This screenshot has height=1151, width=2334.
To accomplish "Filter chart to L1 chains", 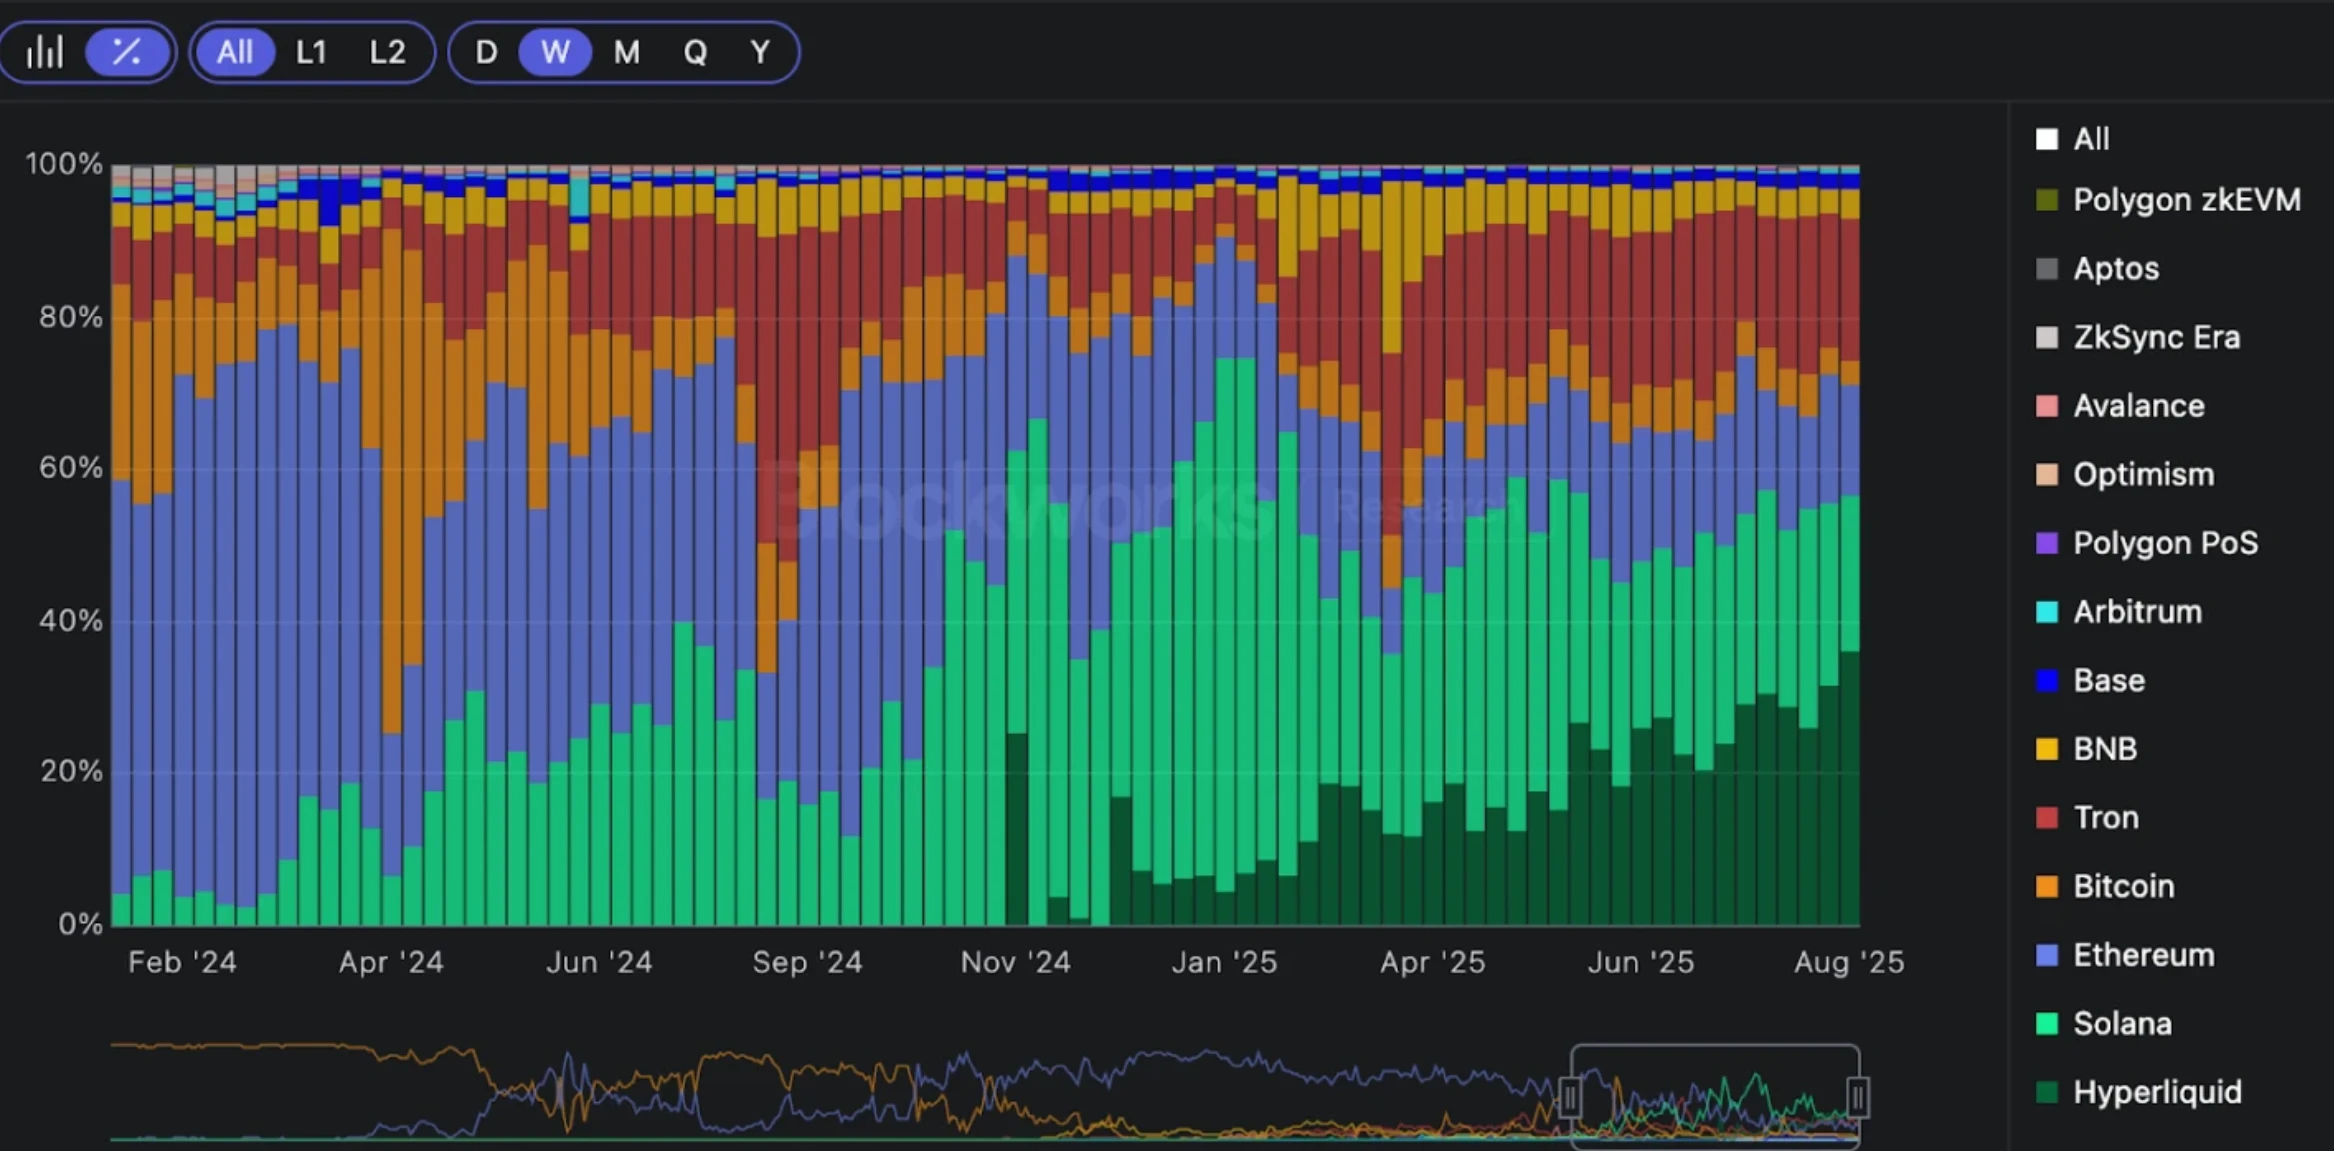I will click(x=311, y=52).
